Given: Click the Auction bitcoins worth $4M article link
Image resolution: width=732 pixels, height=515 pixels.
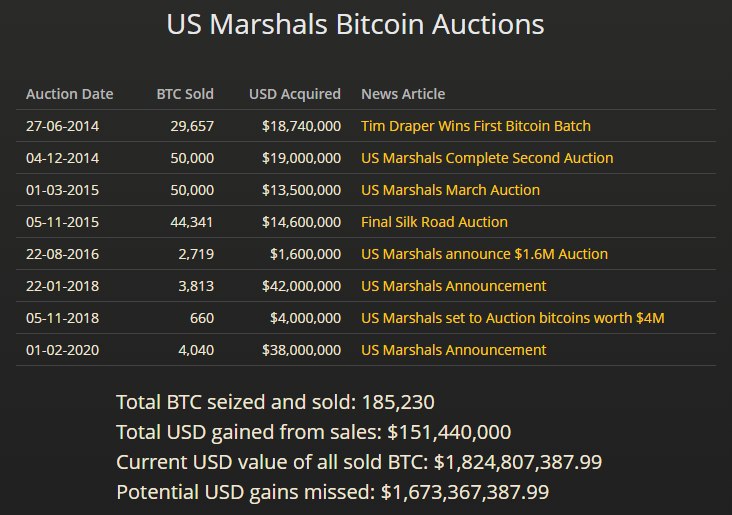Looking at the screenshot, I should pos(512,318).
